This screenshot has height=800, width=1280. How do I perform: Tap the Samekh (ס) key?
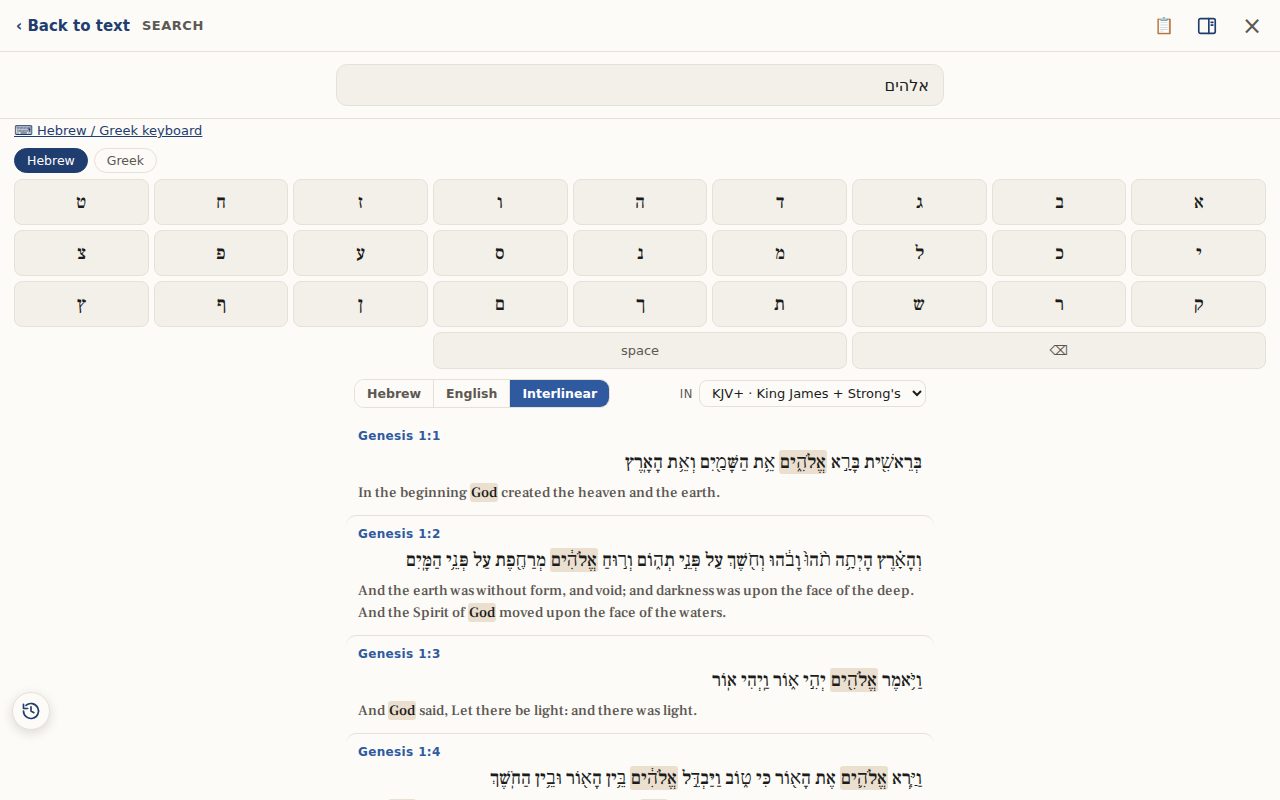[500, 253]
